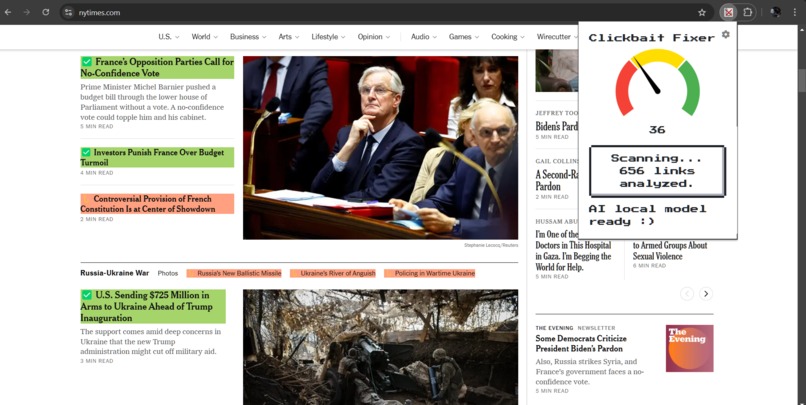The width and height of the screenshot is (806, 405).
Task: Click the green checkmark on U.S. Sending $725 Million
Action: point(86,295)
